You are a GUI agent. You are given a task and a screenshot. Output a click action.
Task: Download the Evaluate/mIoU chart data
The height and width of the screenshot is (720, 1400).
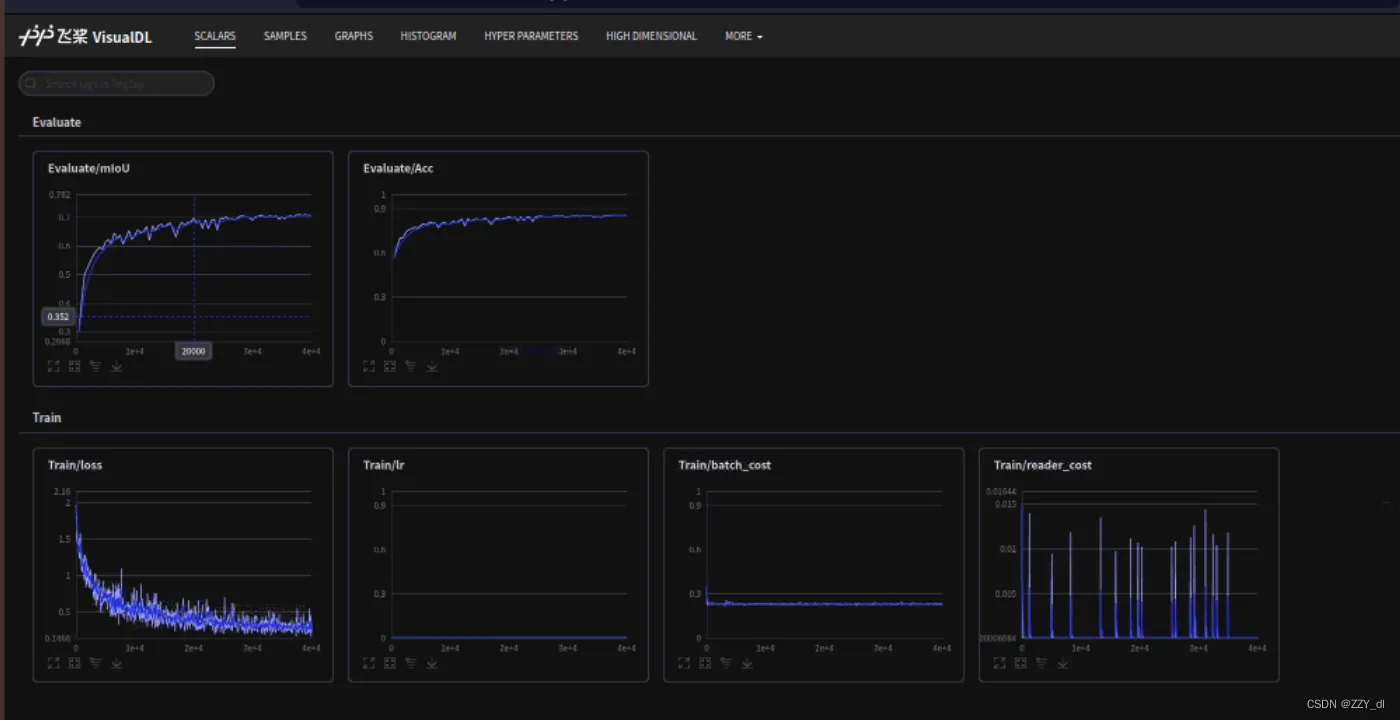[117, 366]
